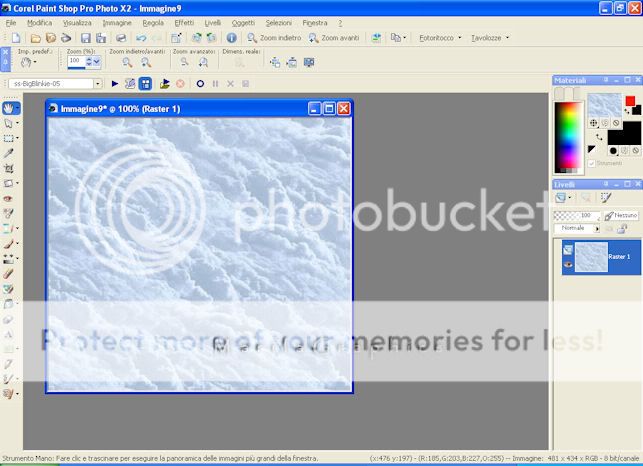Click the Fit window to image icon
643x466 pixels.
(275, 62)
